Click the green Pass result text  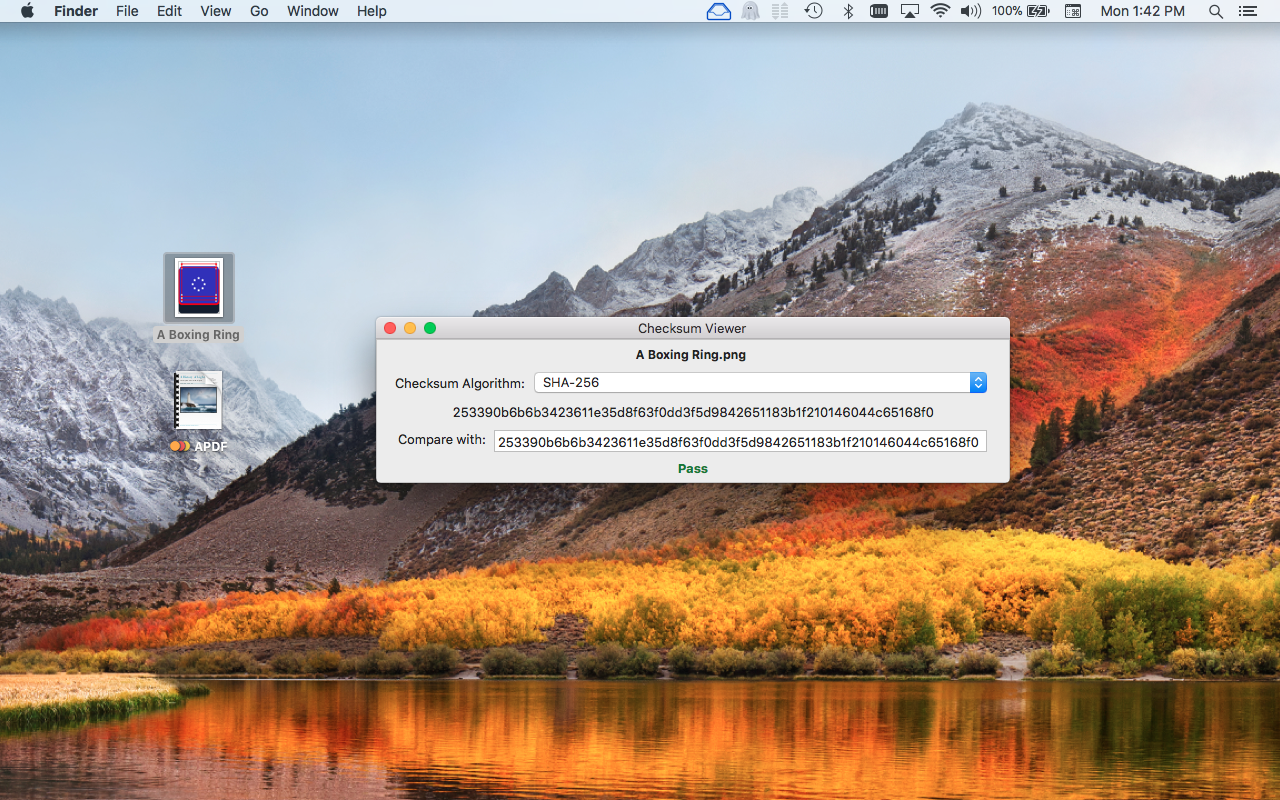[x=693, y=468]
